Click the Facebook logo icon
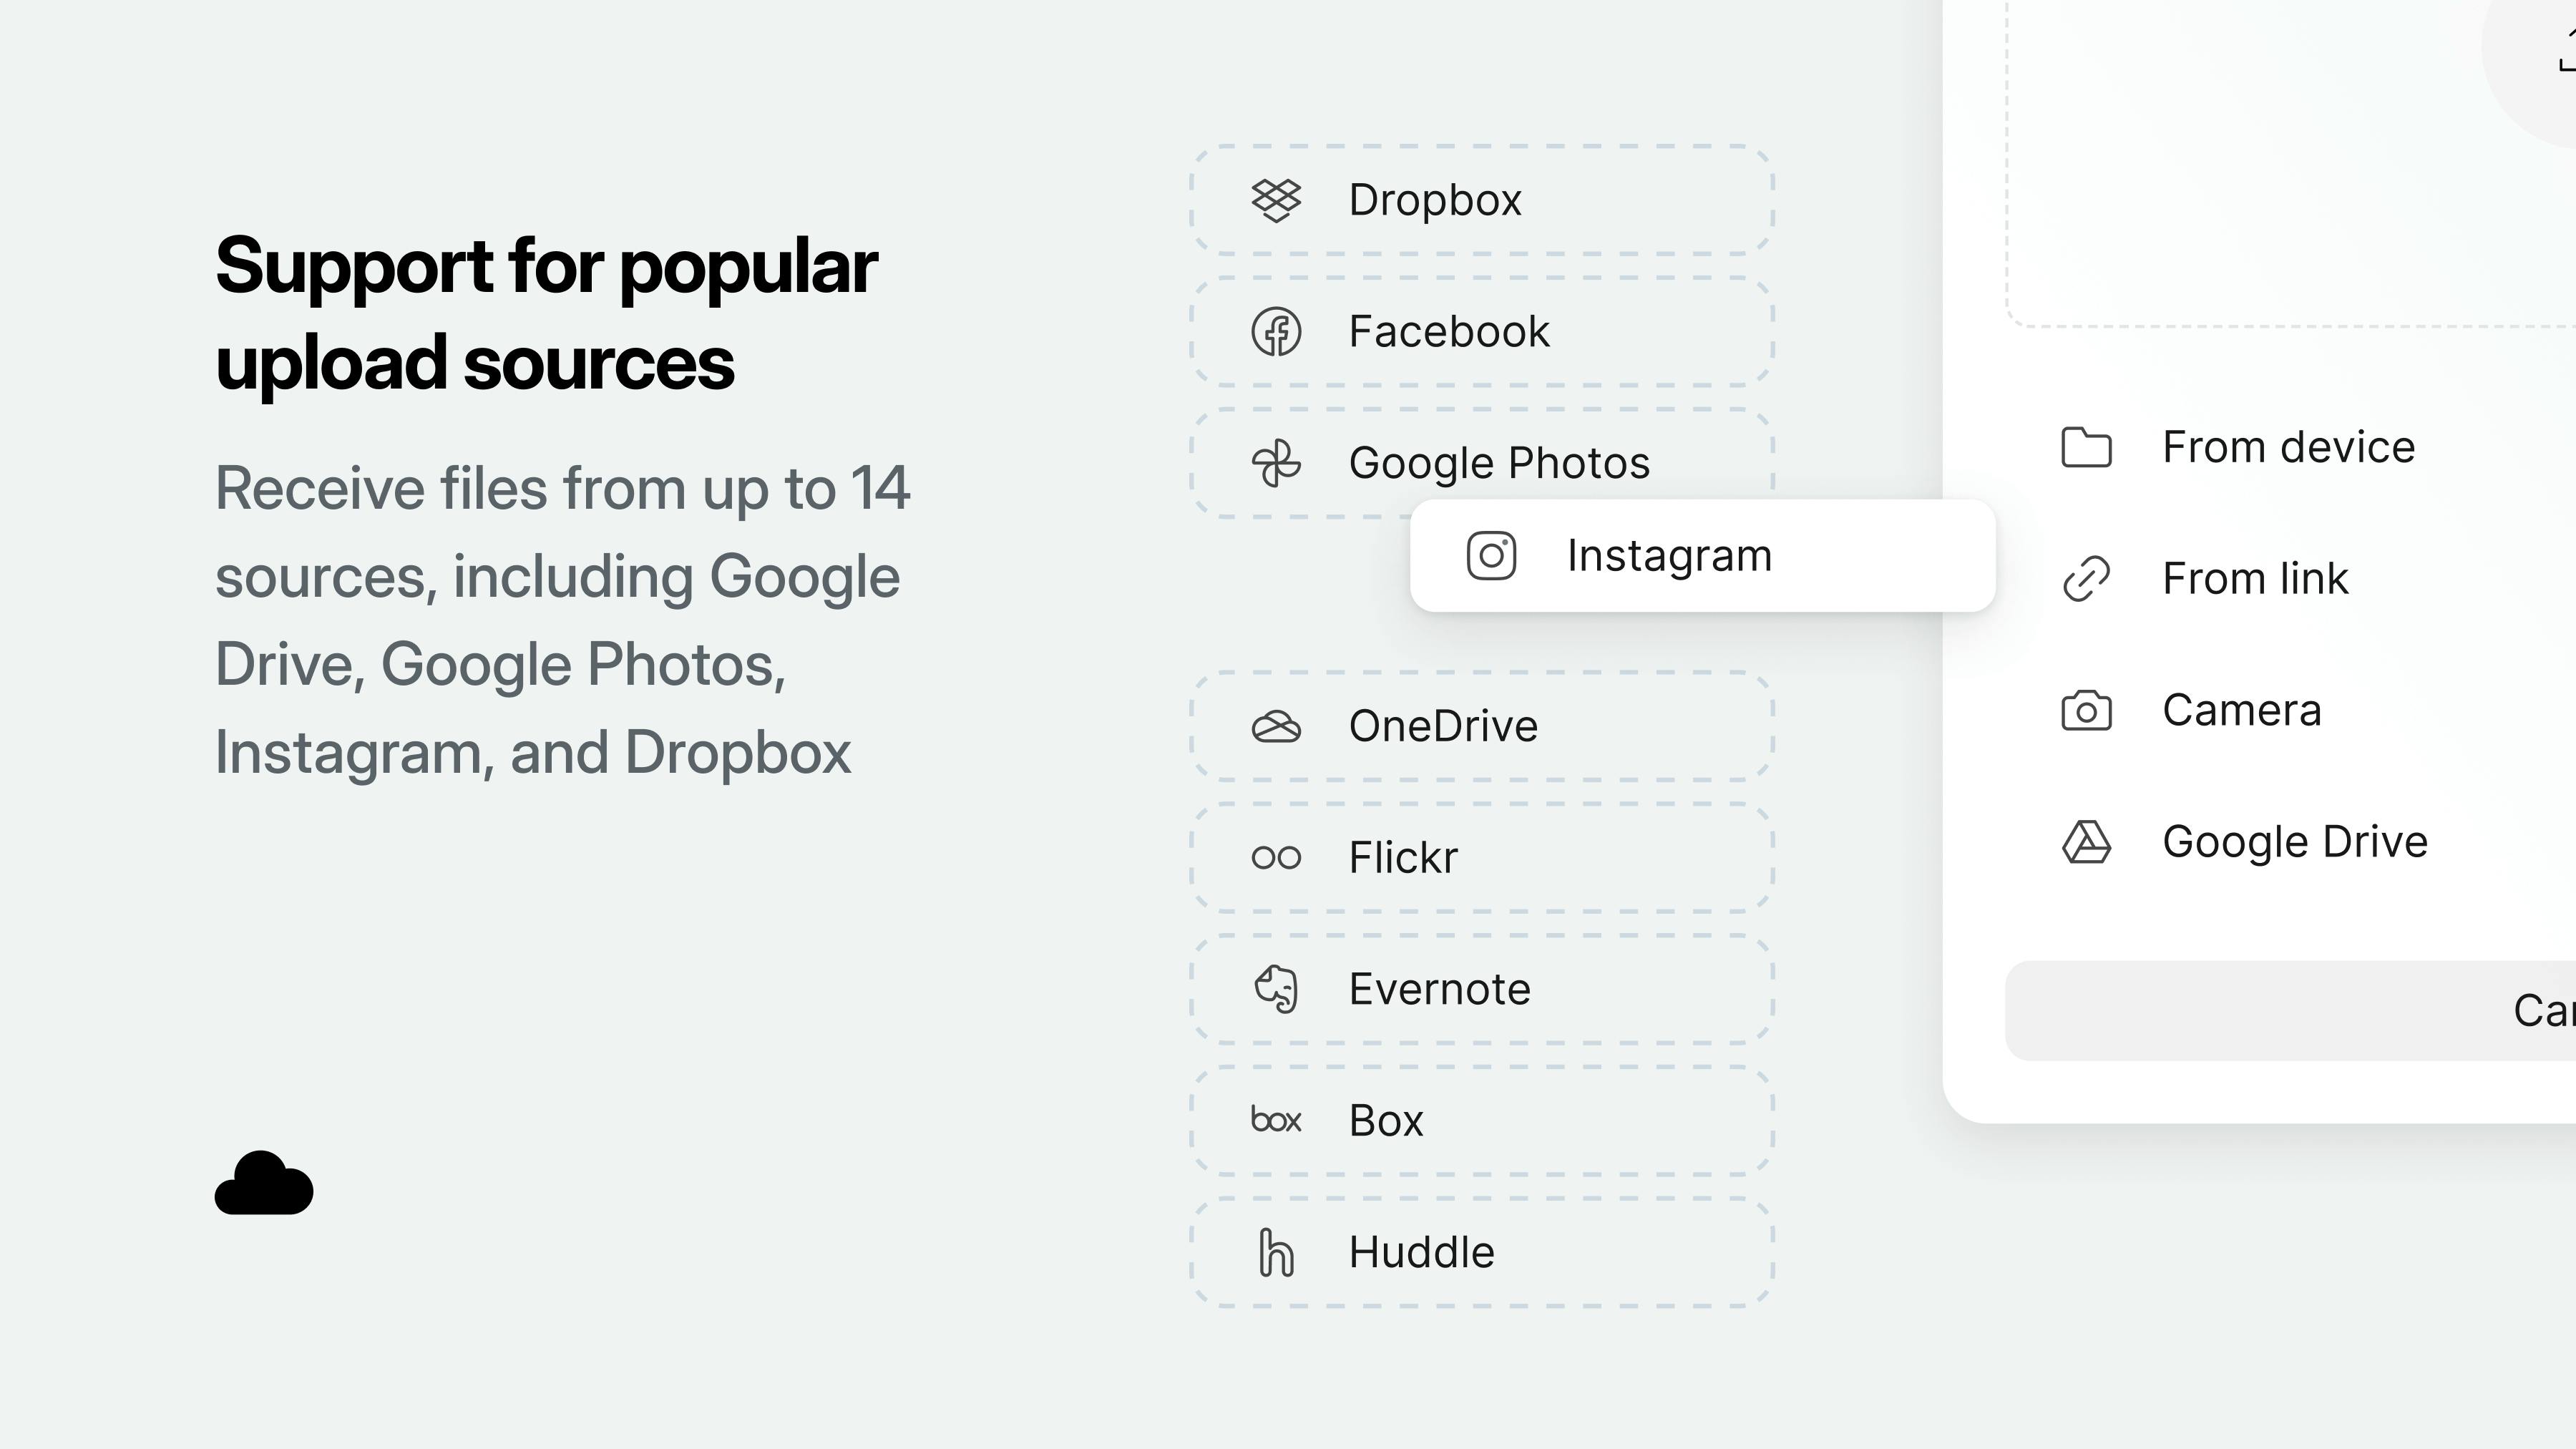The height and width of the screenshot is (1449, 2576). [1276, 332]
